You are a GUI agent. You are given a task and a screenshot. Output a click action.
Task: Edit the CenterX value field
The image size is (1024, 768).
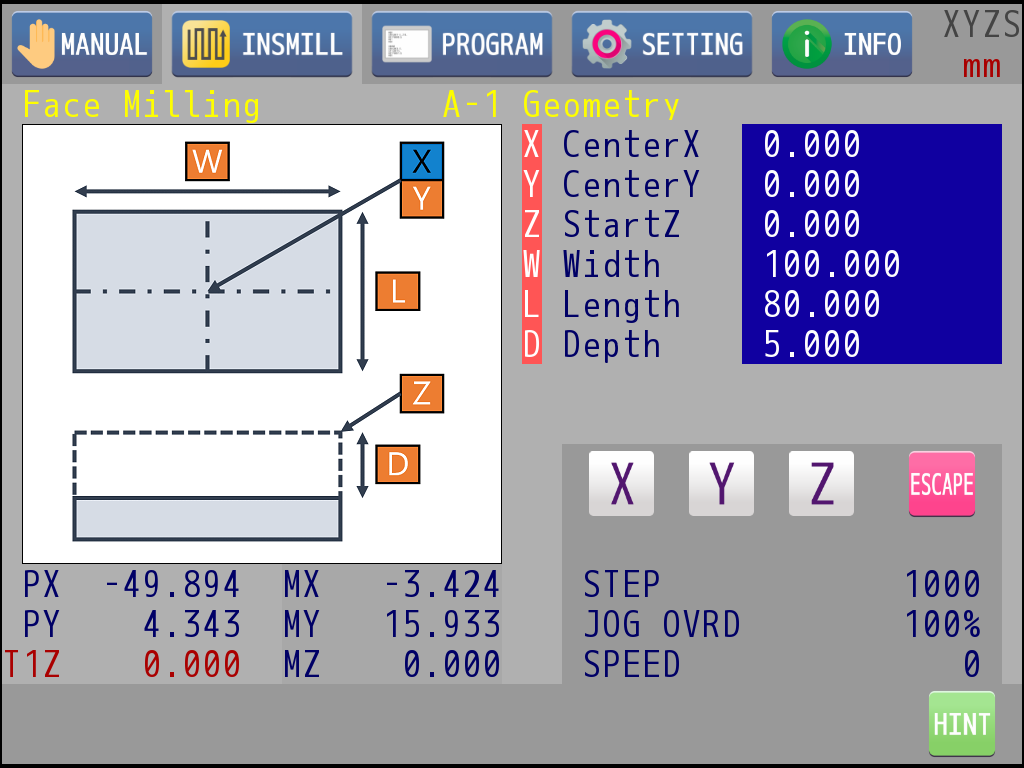point(871,145)
